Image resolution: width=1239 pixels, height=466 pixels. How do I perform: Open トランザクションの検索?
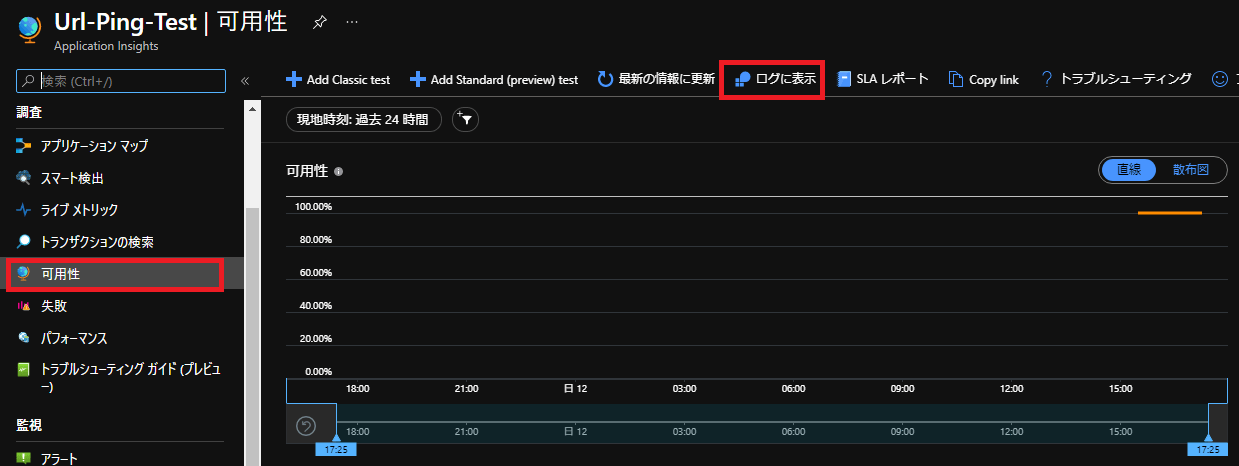pyautogui.click(x=97, y=242)
